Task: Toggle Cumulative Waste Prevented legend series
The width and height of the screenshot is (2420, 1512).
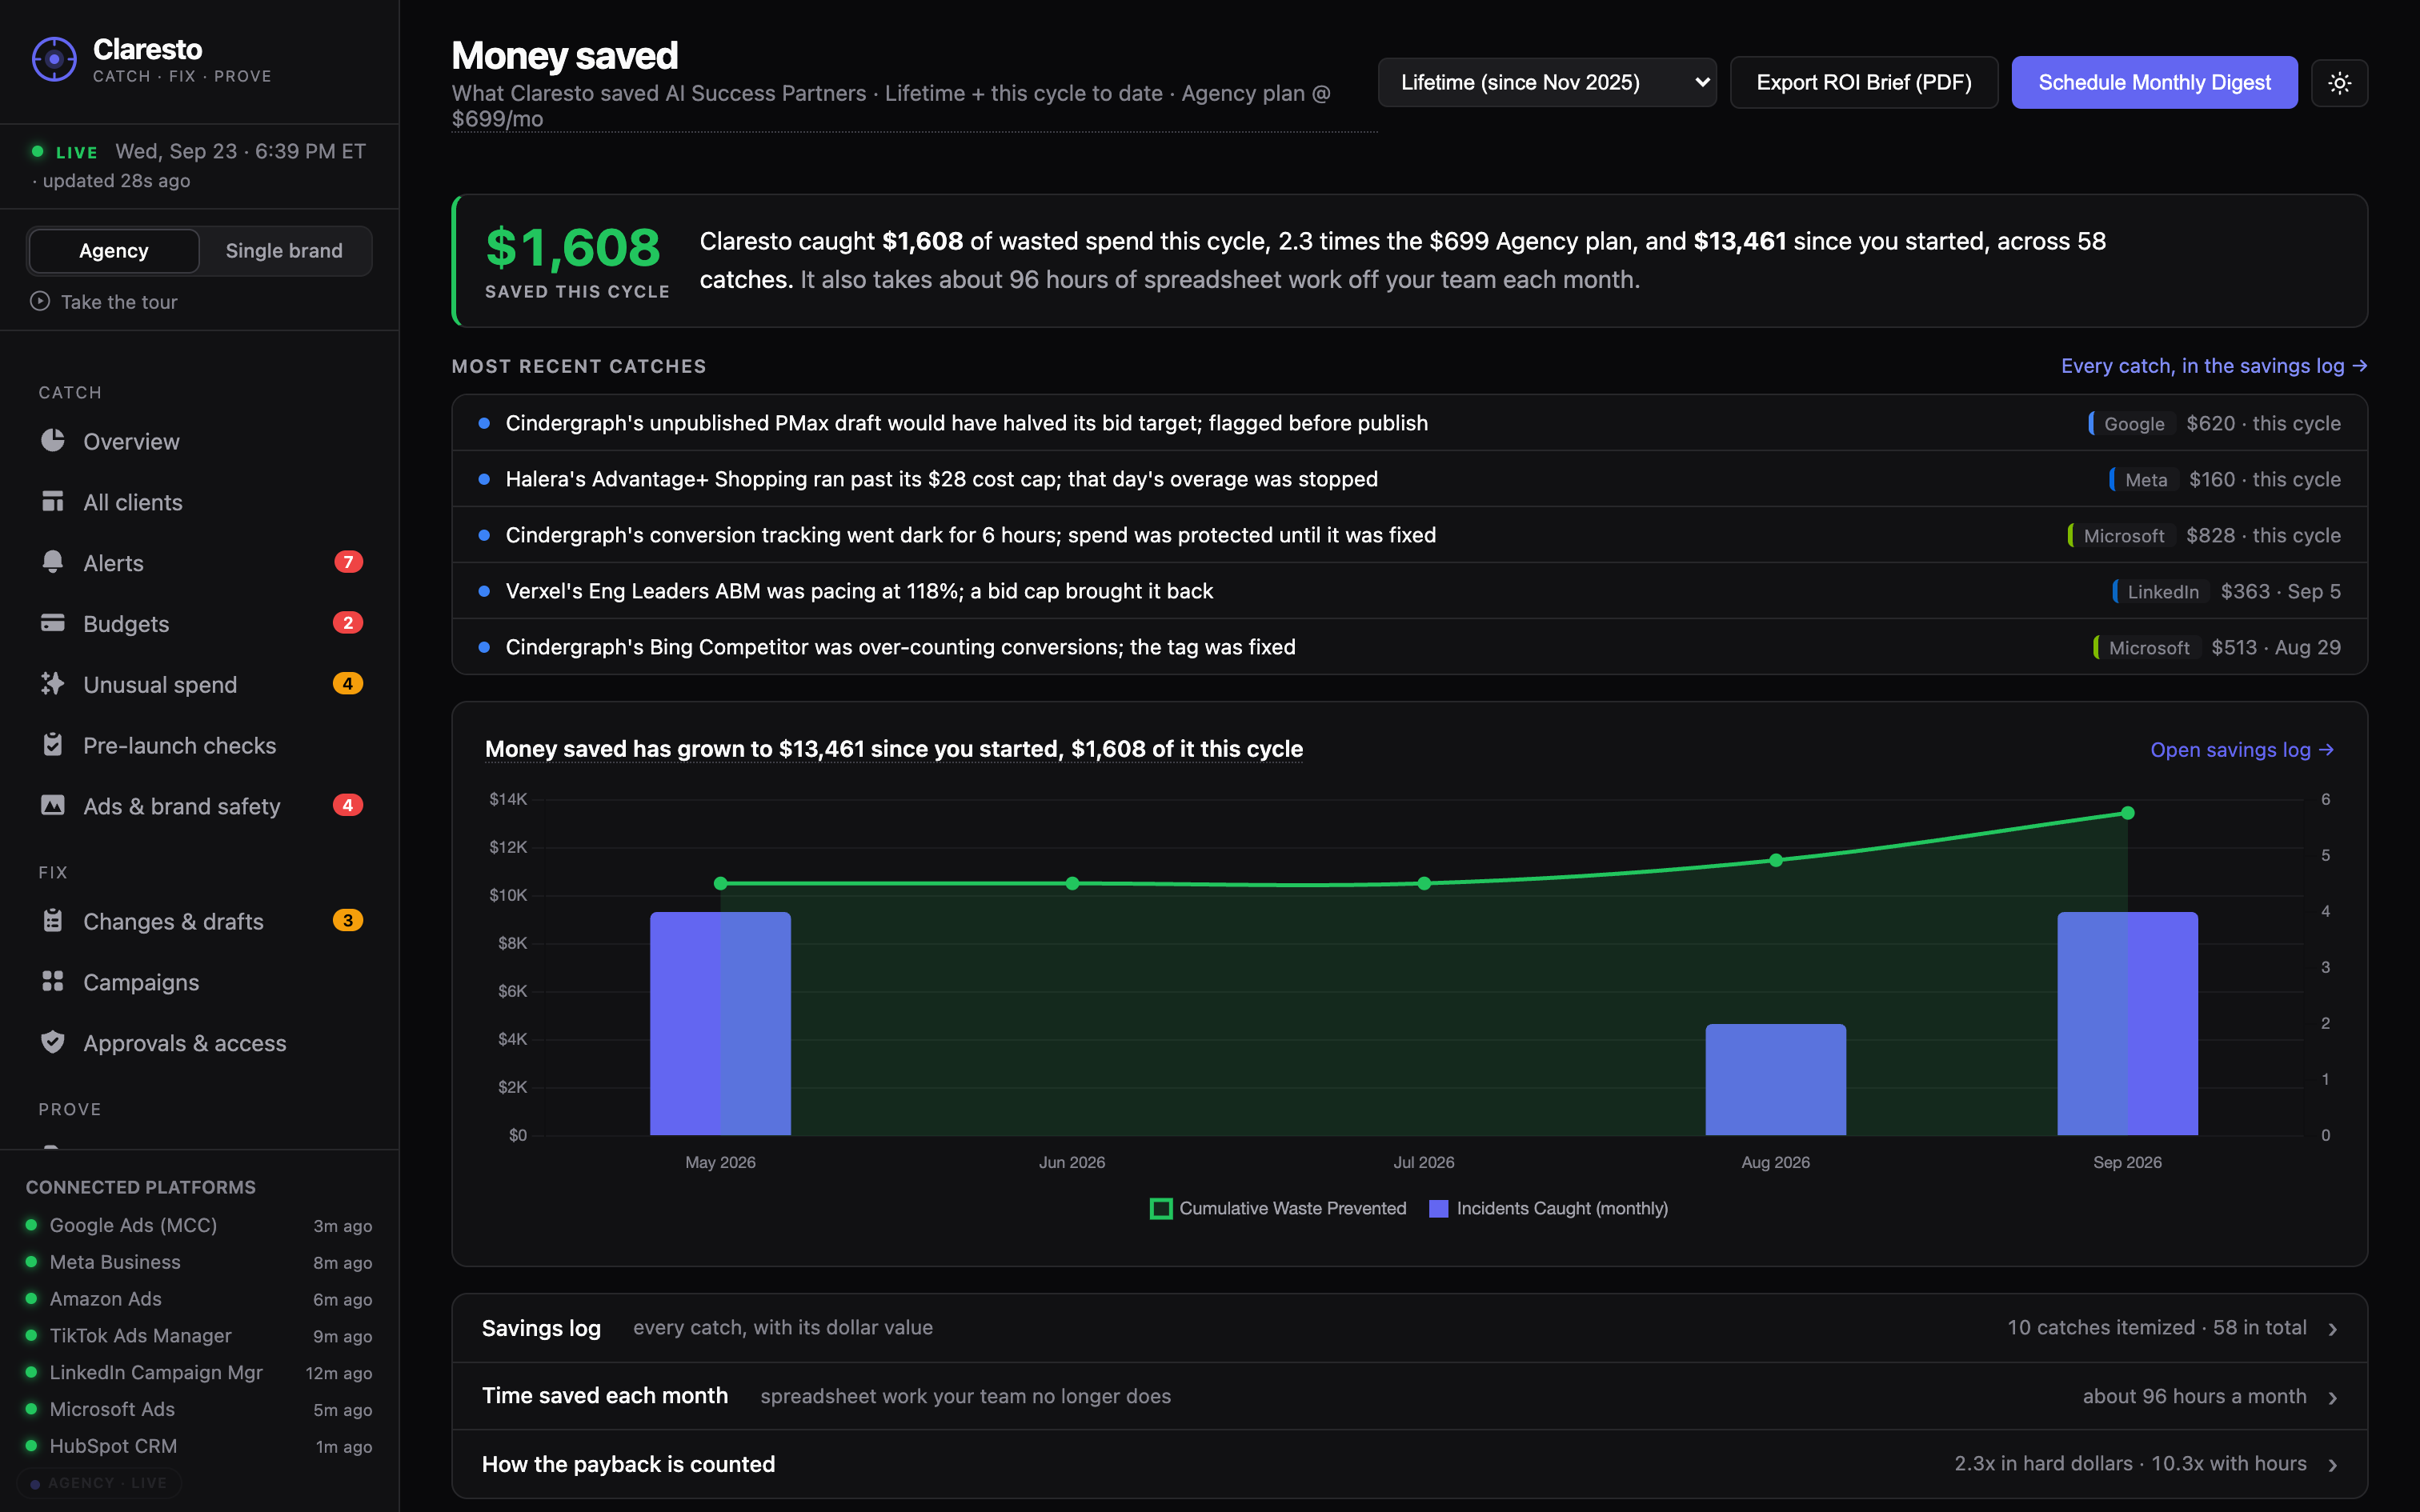Action: coord(1278,1208)
